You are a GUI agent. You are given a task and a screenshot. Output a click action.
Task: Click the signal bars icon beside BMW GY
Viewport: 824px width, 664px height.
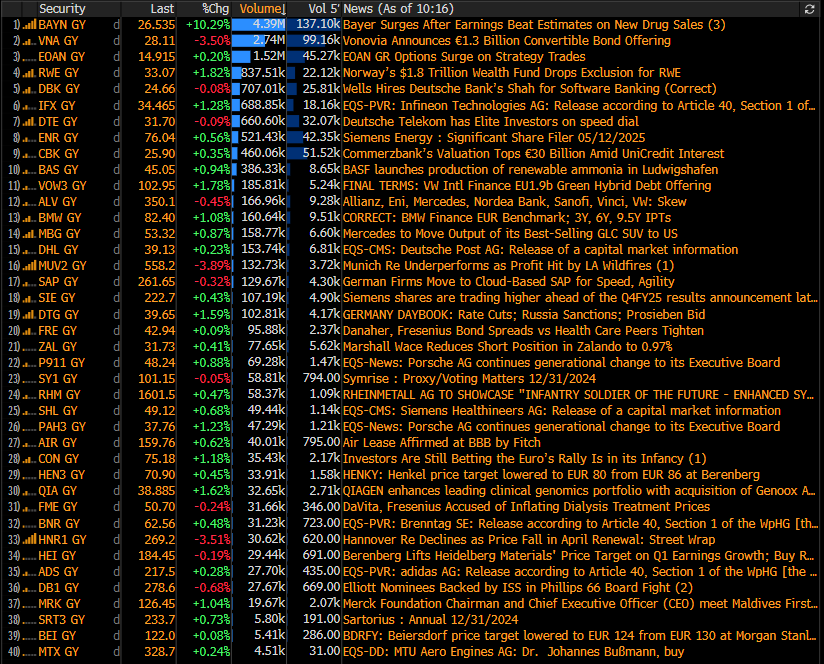coord(29,218)
